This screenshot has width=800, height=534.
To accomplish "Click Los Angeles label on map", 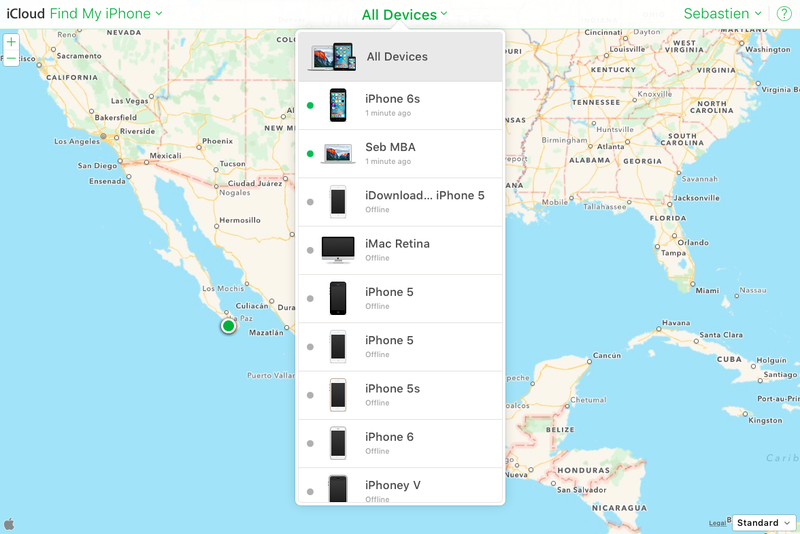I will tap(77, 141).
